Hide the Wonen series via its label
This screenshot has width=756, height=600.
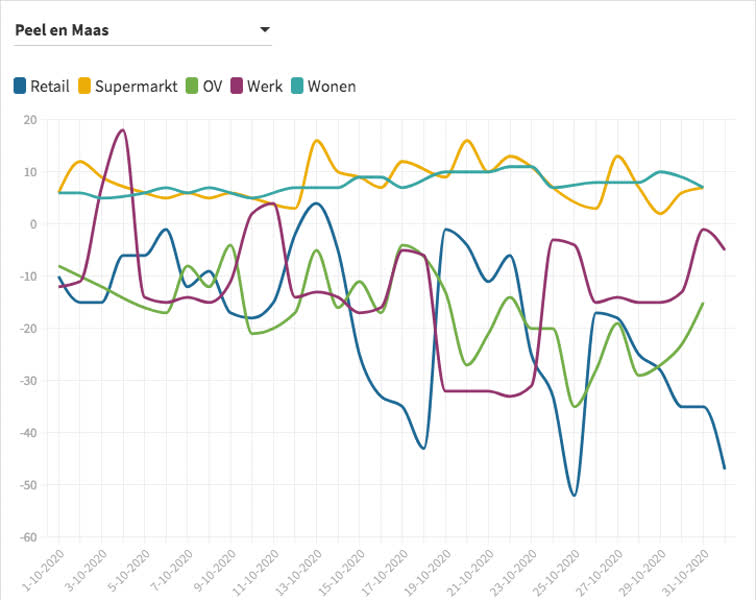point(331,86)
